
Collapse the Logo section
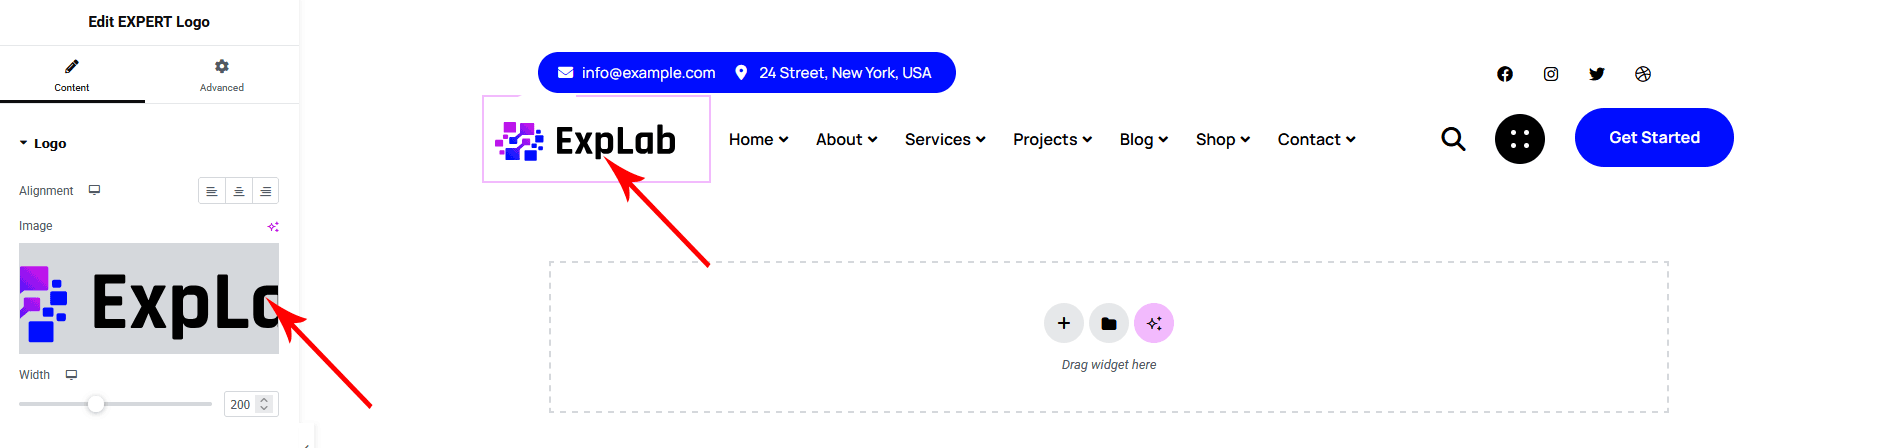tap(42, 144)
